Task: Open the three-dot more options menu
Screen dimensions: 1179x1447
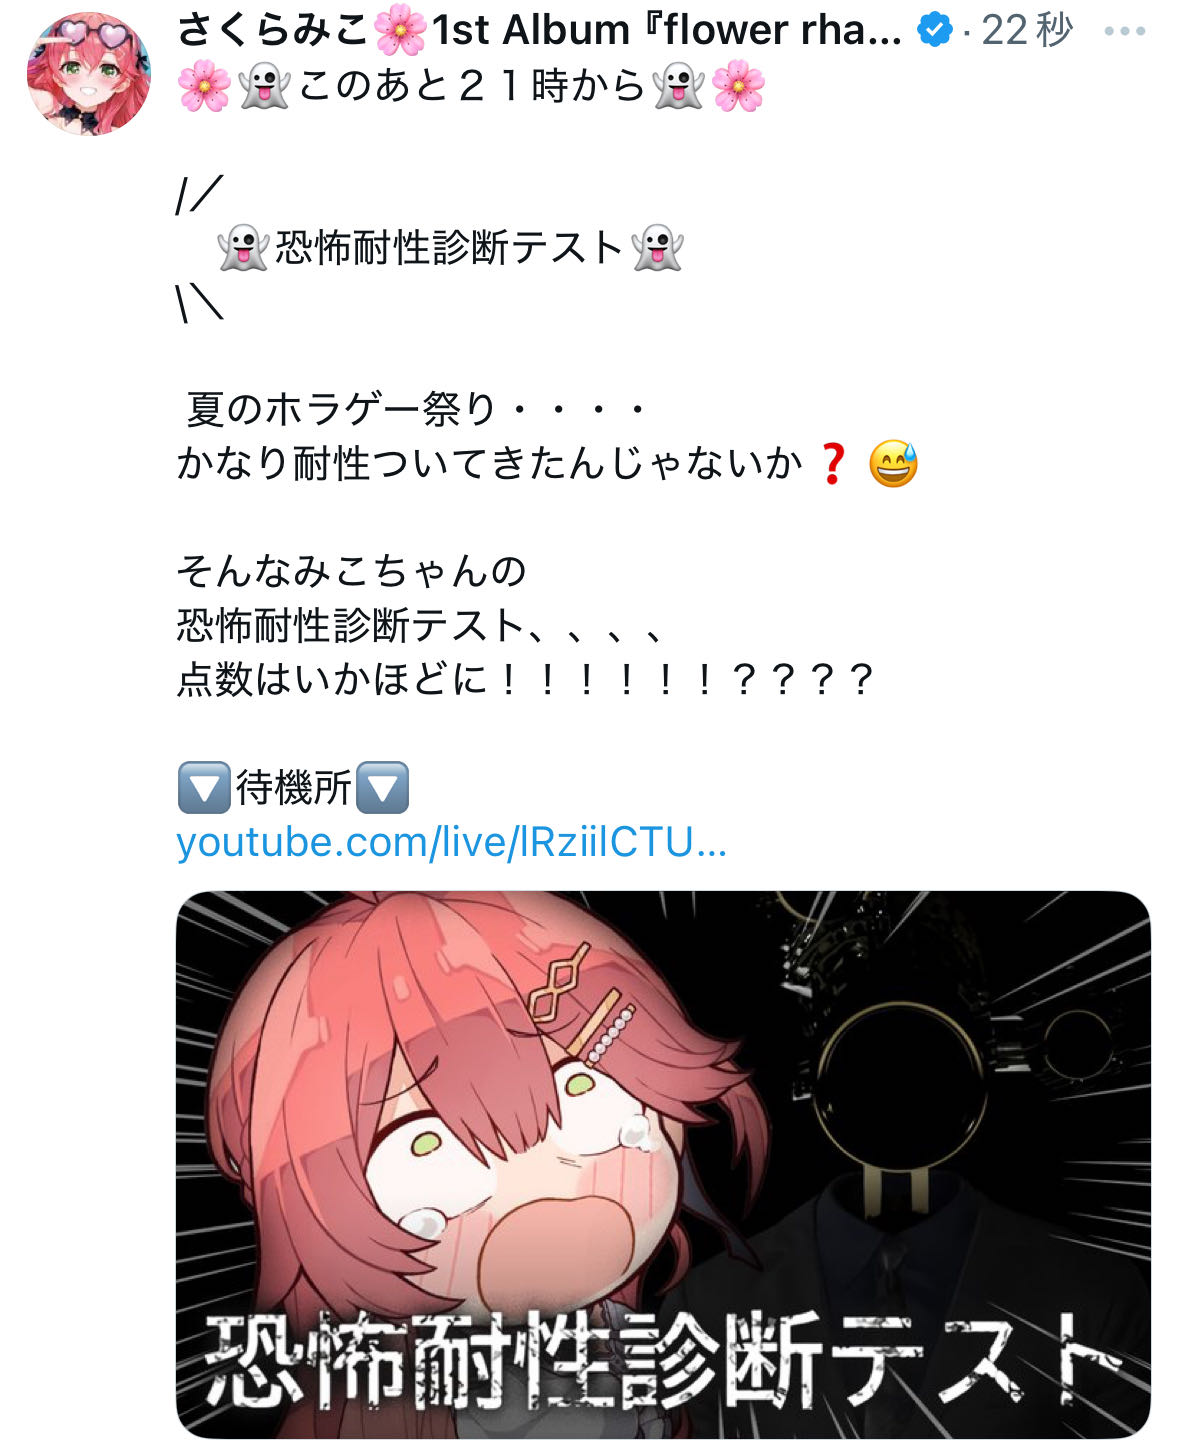Action: tap(1124, 32)
